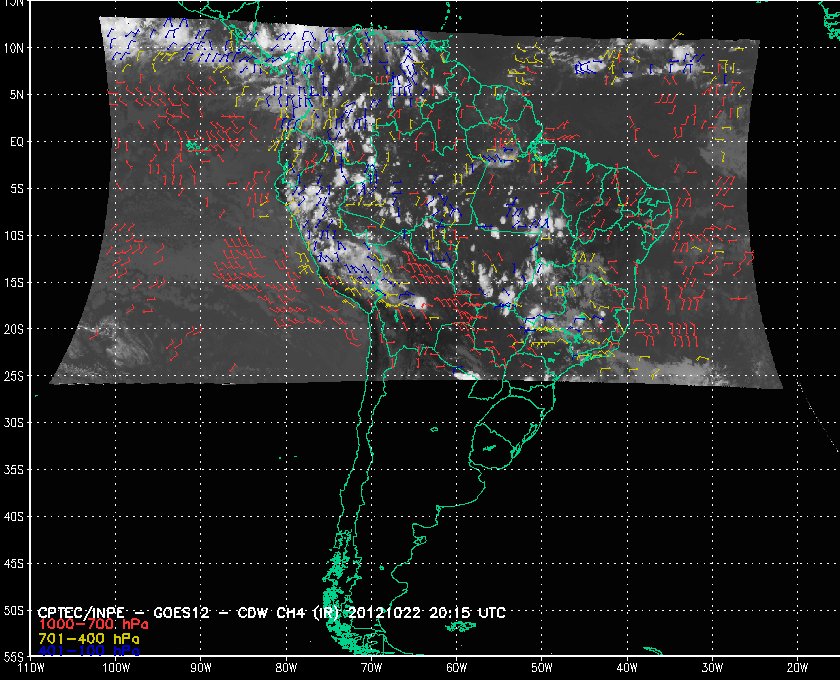This screenshot has width=840, height=680.
Task: Select the 70W longitude label
Action: point(371,668)
